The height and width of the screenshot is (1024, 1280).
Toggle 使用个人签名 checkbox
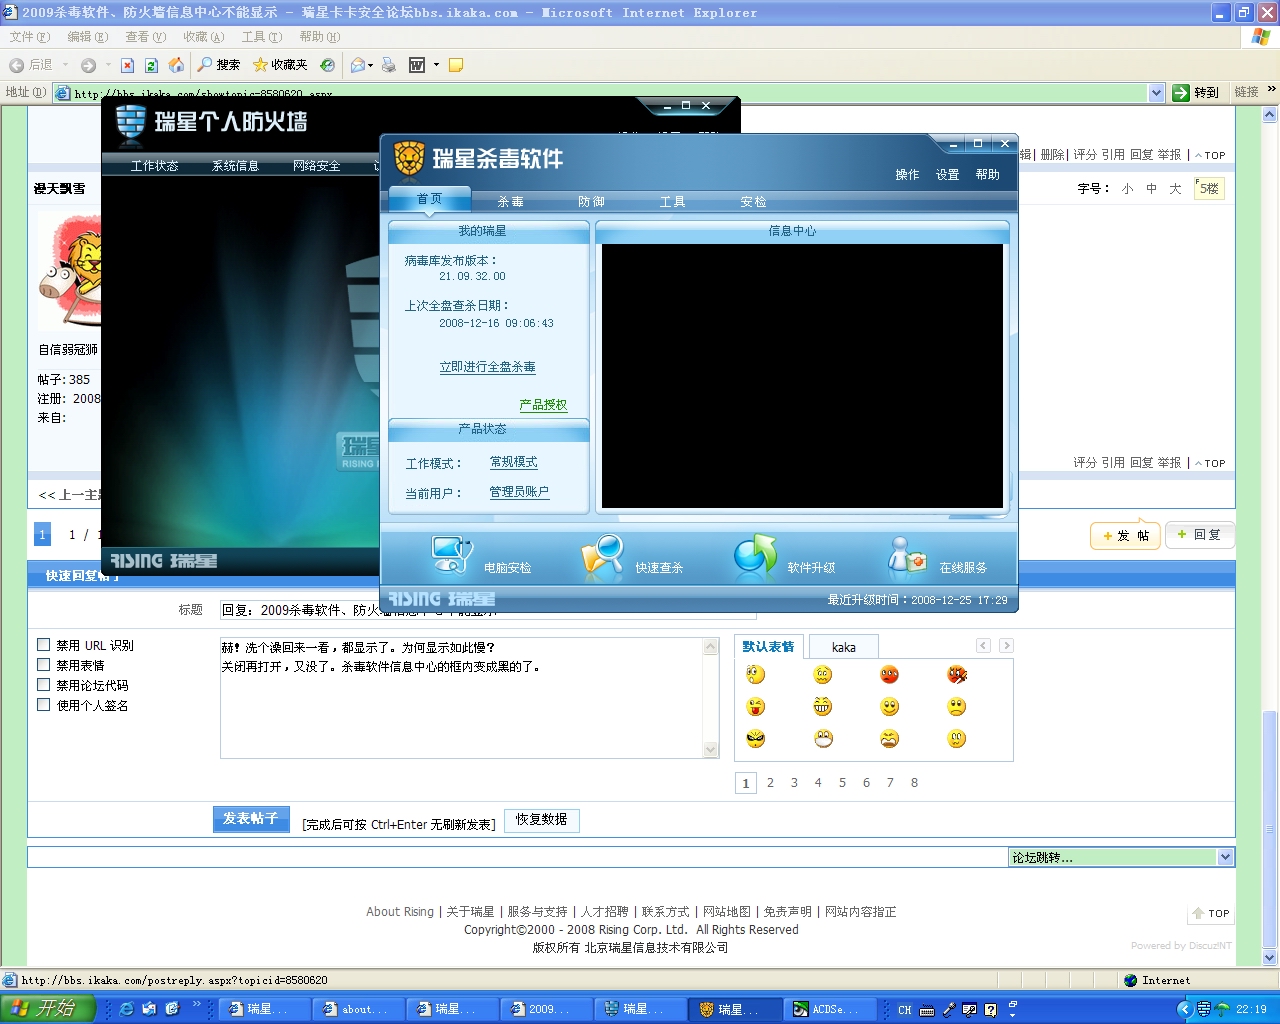pos(44,705)
